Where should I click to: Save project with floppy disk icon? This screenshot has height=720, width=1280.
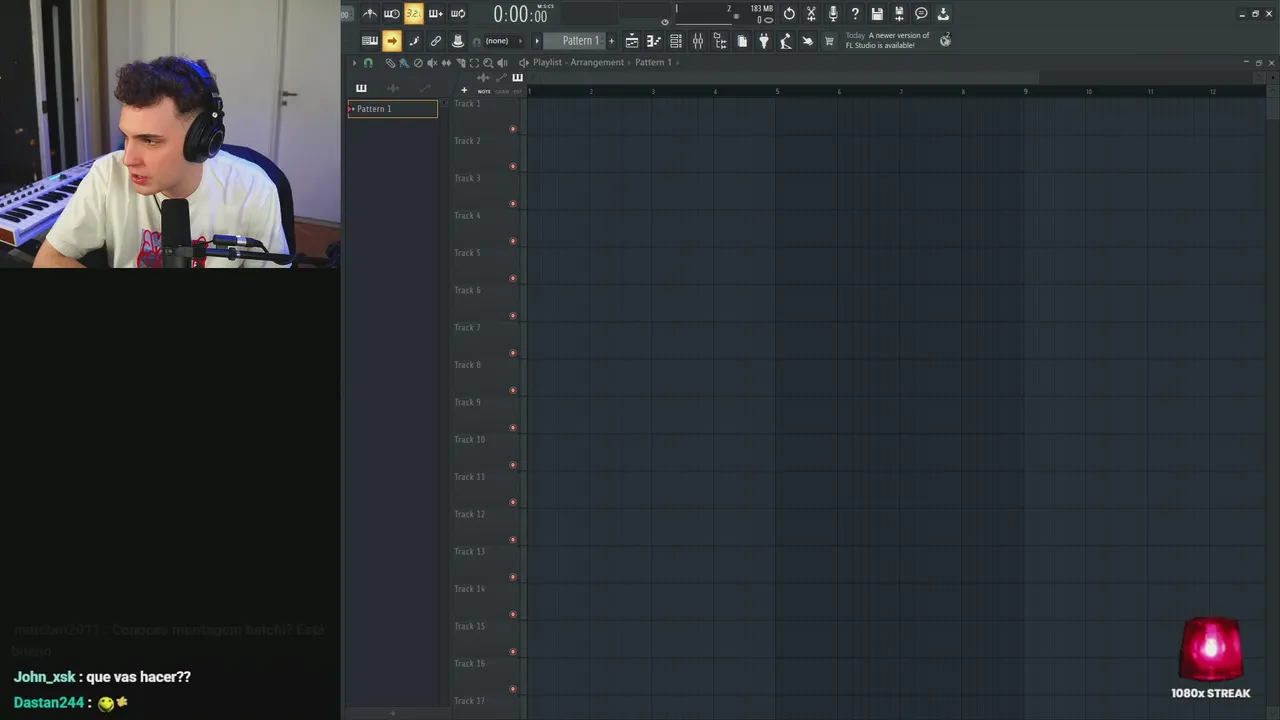pyautogui.click(x=877, y=14)
